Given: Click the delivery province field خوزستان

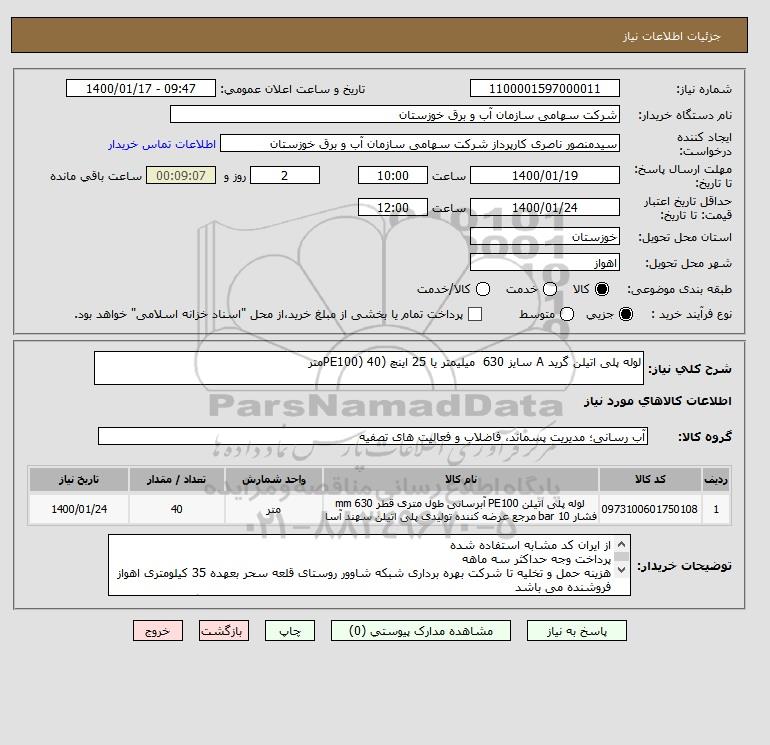Looking at the screenshot, I should [x=545, y=237].
